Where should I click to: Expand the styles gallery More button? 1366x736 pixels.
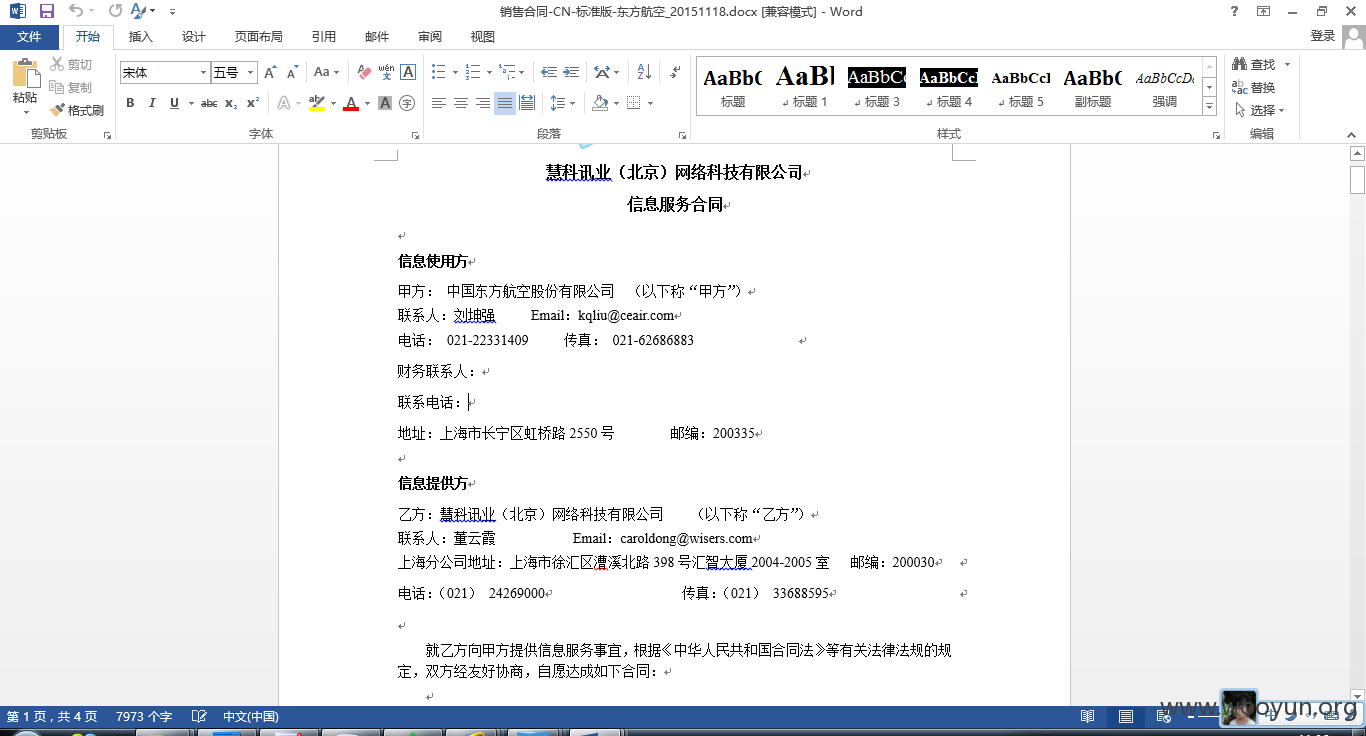(x=1209, y=105)
